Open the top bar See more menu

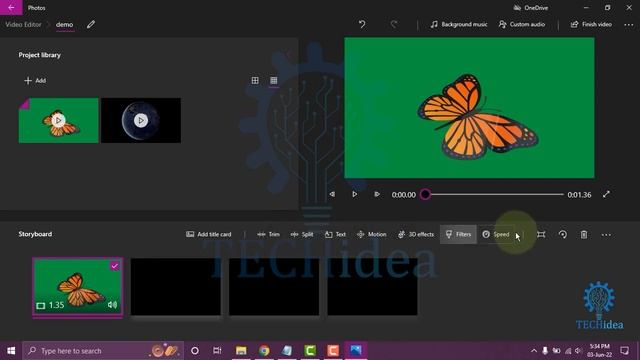pyautogui.click(x=629, y=25)
